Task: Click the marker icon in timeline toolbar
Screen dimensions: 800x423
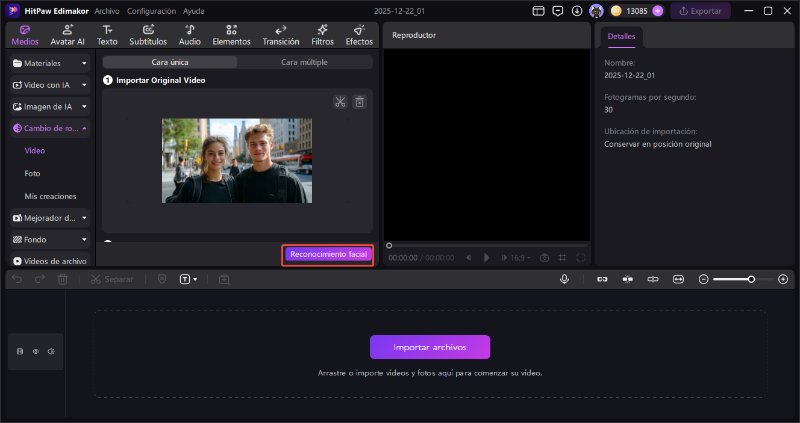Action: 162,279
